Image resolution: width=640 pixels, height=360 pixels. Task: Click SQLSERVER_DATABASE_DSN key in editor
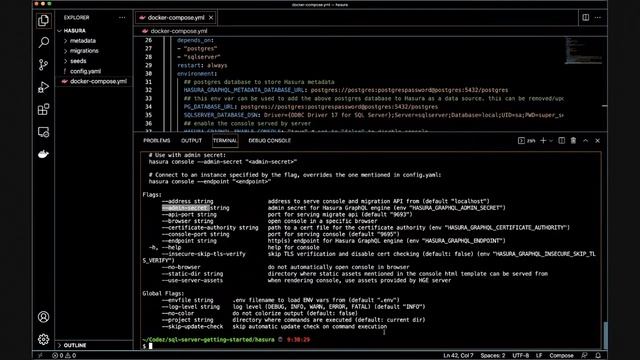click(221, 115)
